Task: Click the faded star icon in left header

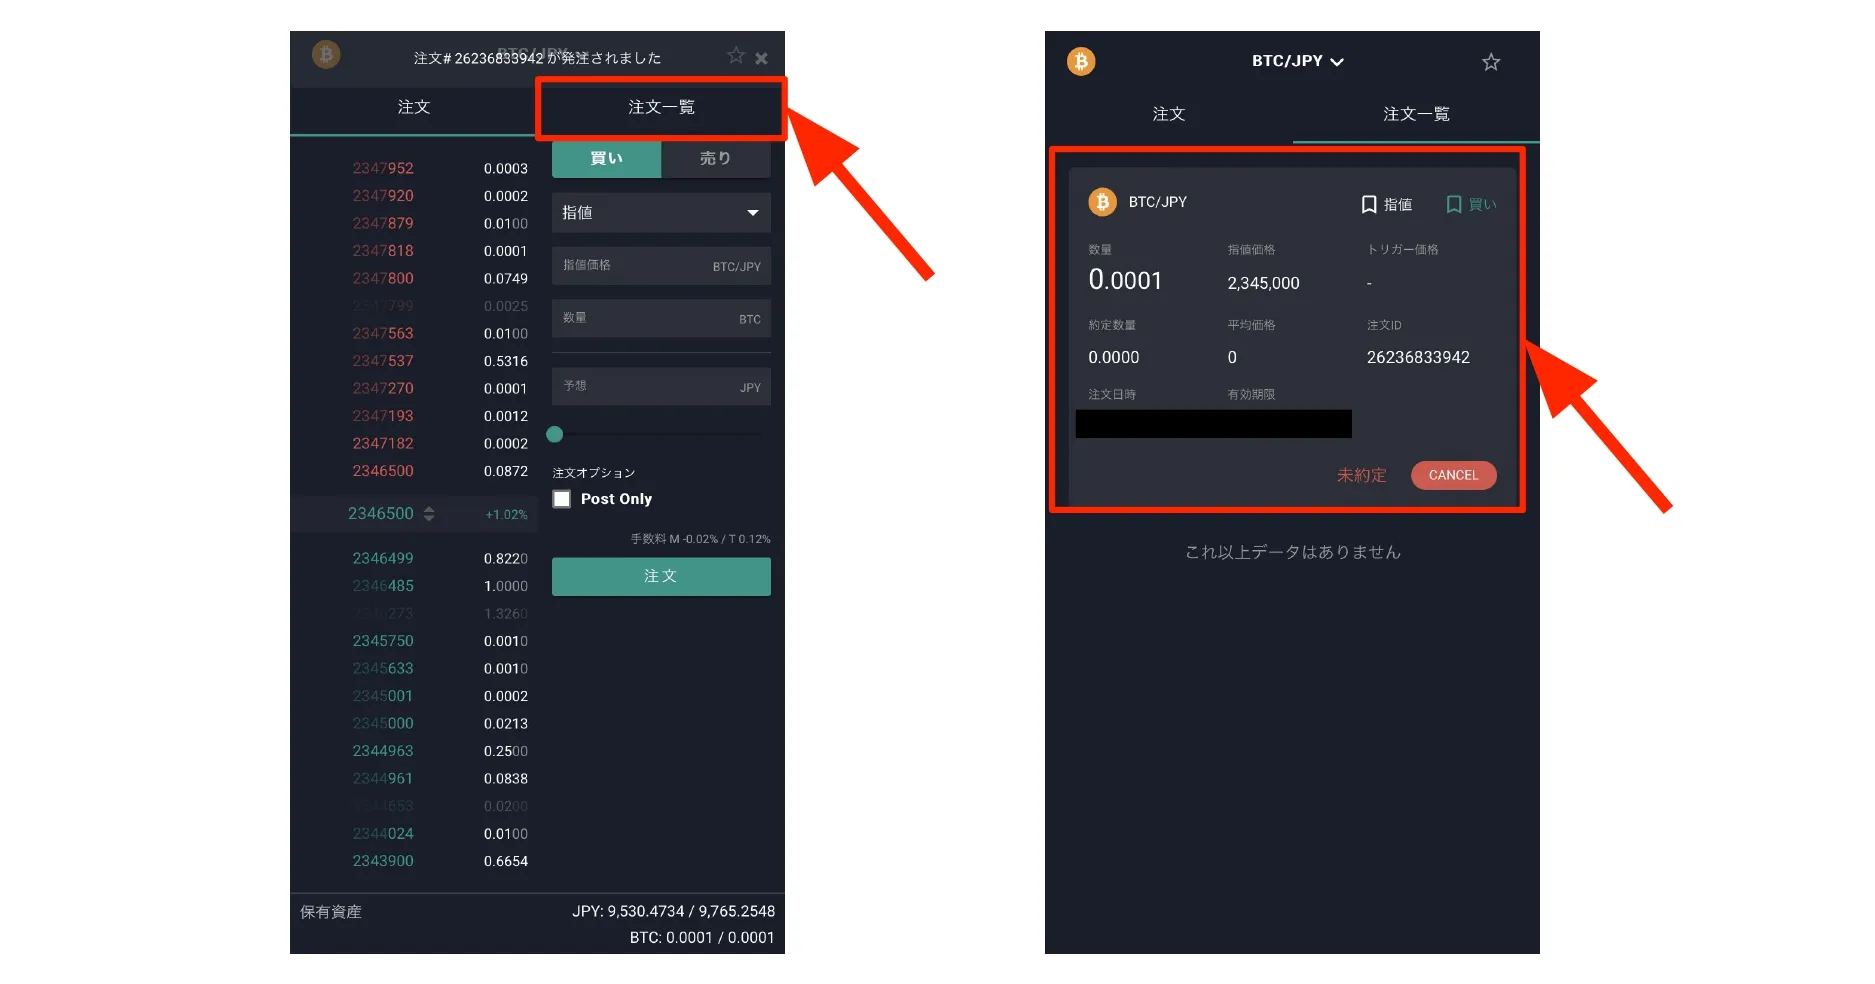Action: click(736, 56)
